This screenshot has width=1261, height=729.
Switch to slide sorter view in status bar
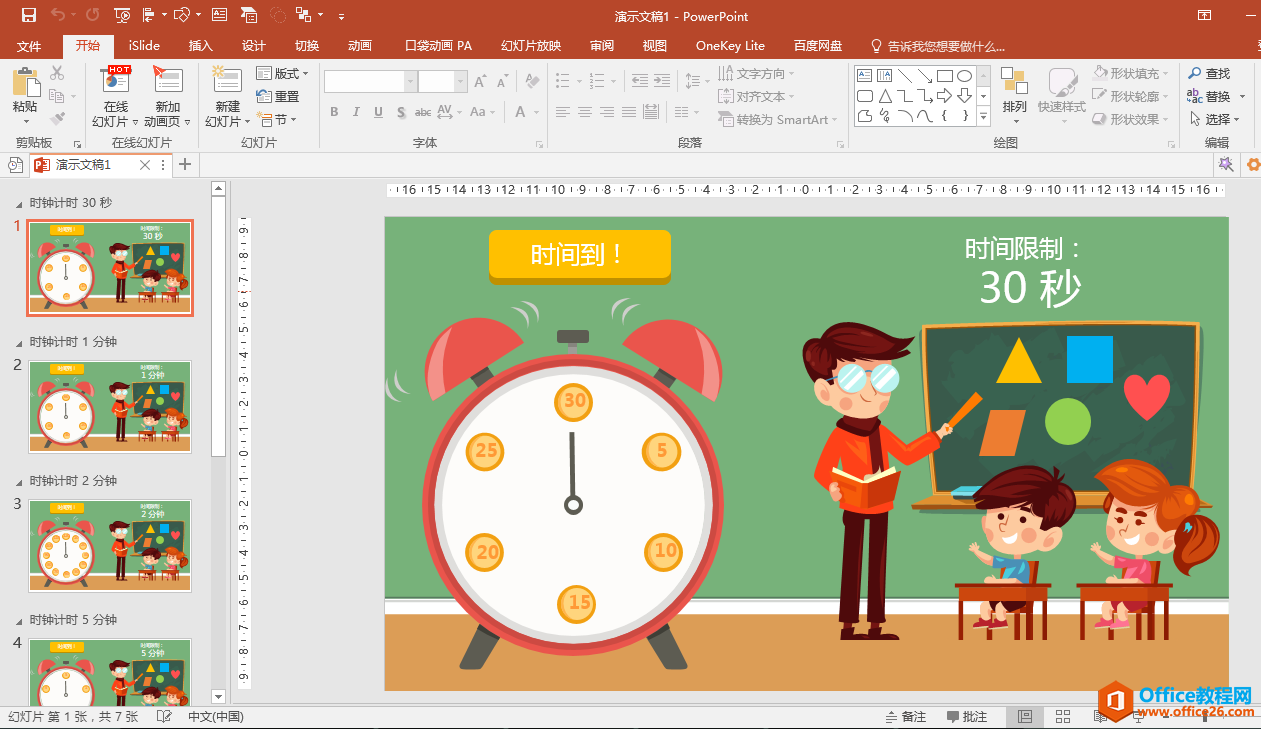[x=1063, y=717]
